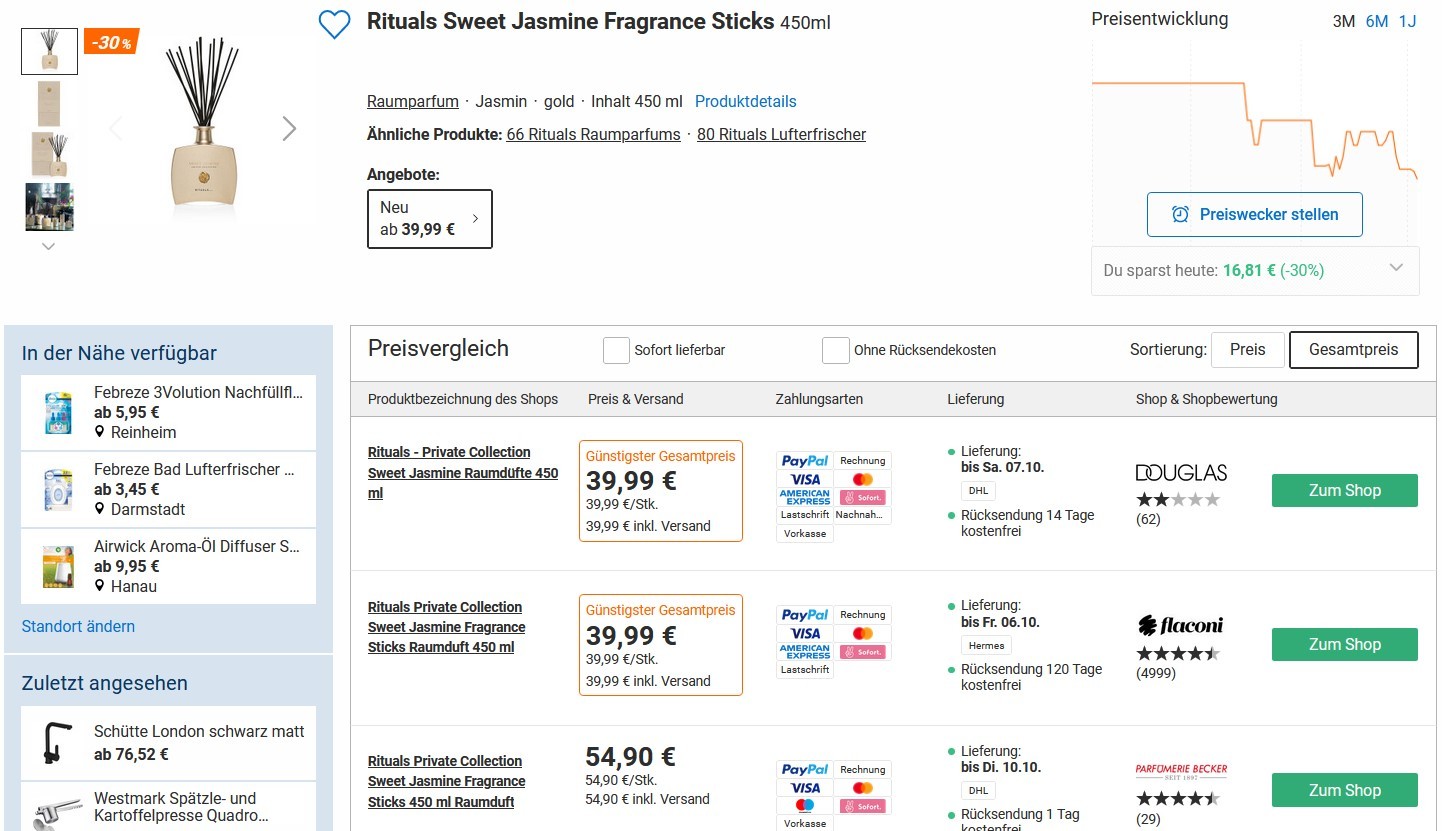Viewport: 1442px width, 831px height.
Task: Sort offers by Gesamtpreis
Action: tap(1354, 349)
